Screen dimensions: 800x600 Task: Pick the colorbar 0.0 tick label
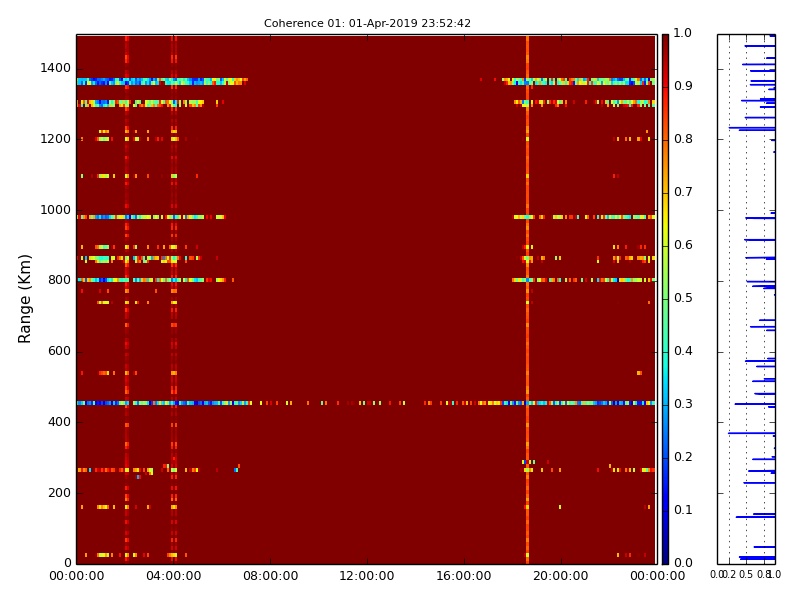pyautogui.click(x=683, y=563)
